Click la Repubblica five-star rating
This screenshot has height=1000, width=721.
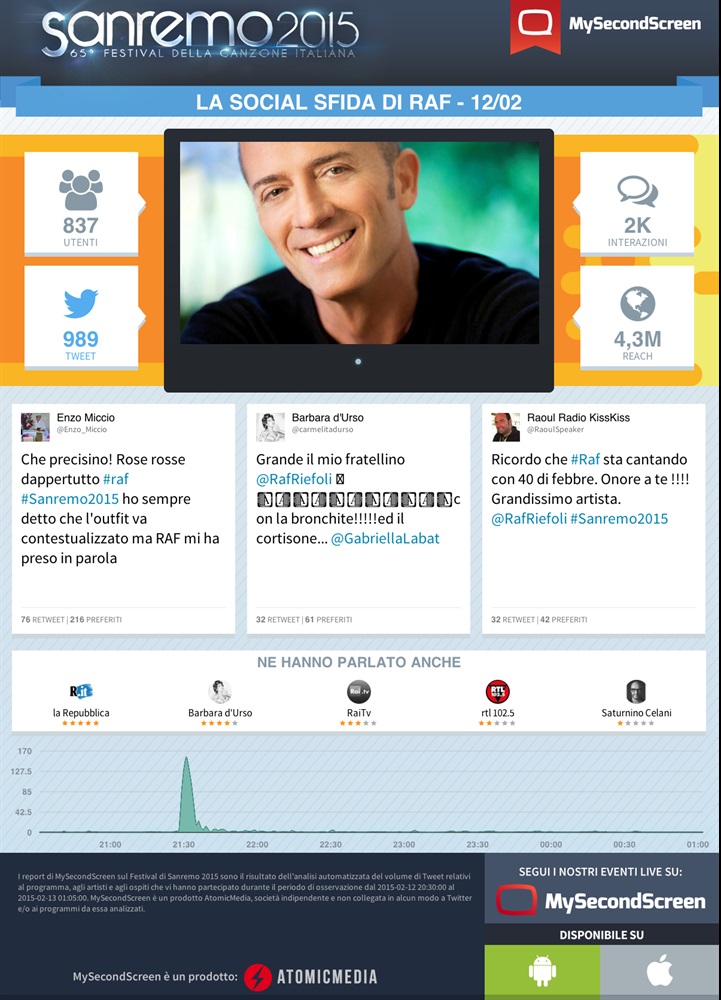point(81,723)
